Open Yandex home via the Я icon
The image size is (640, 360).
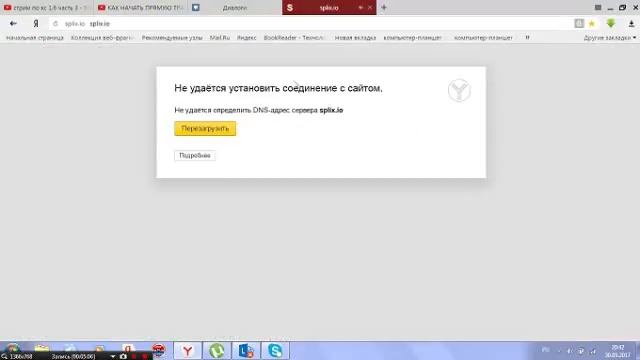click(x=36, y=24)
